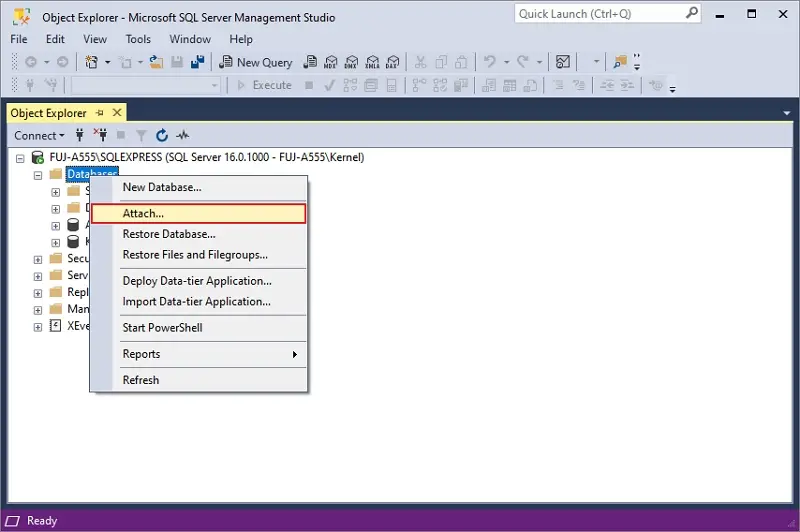Open the View menu
Image resolution: width=800 pixels, height=532 pixels.
95,39
